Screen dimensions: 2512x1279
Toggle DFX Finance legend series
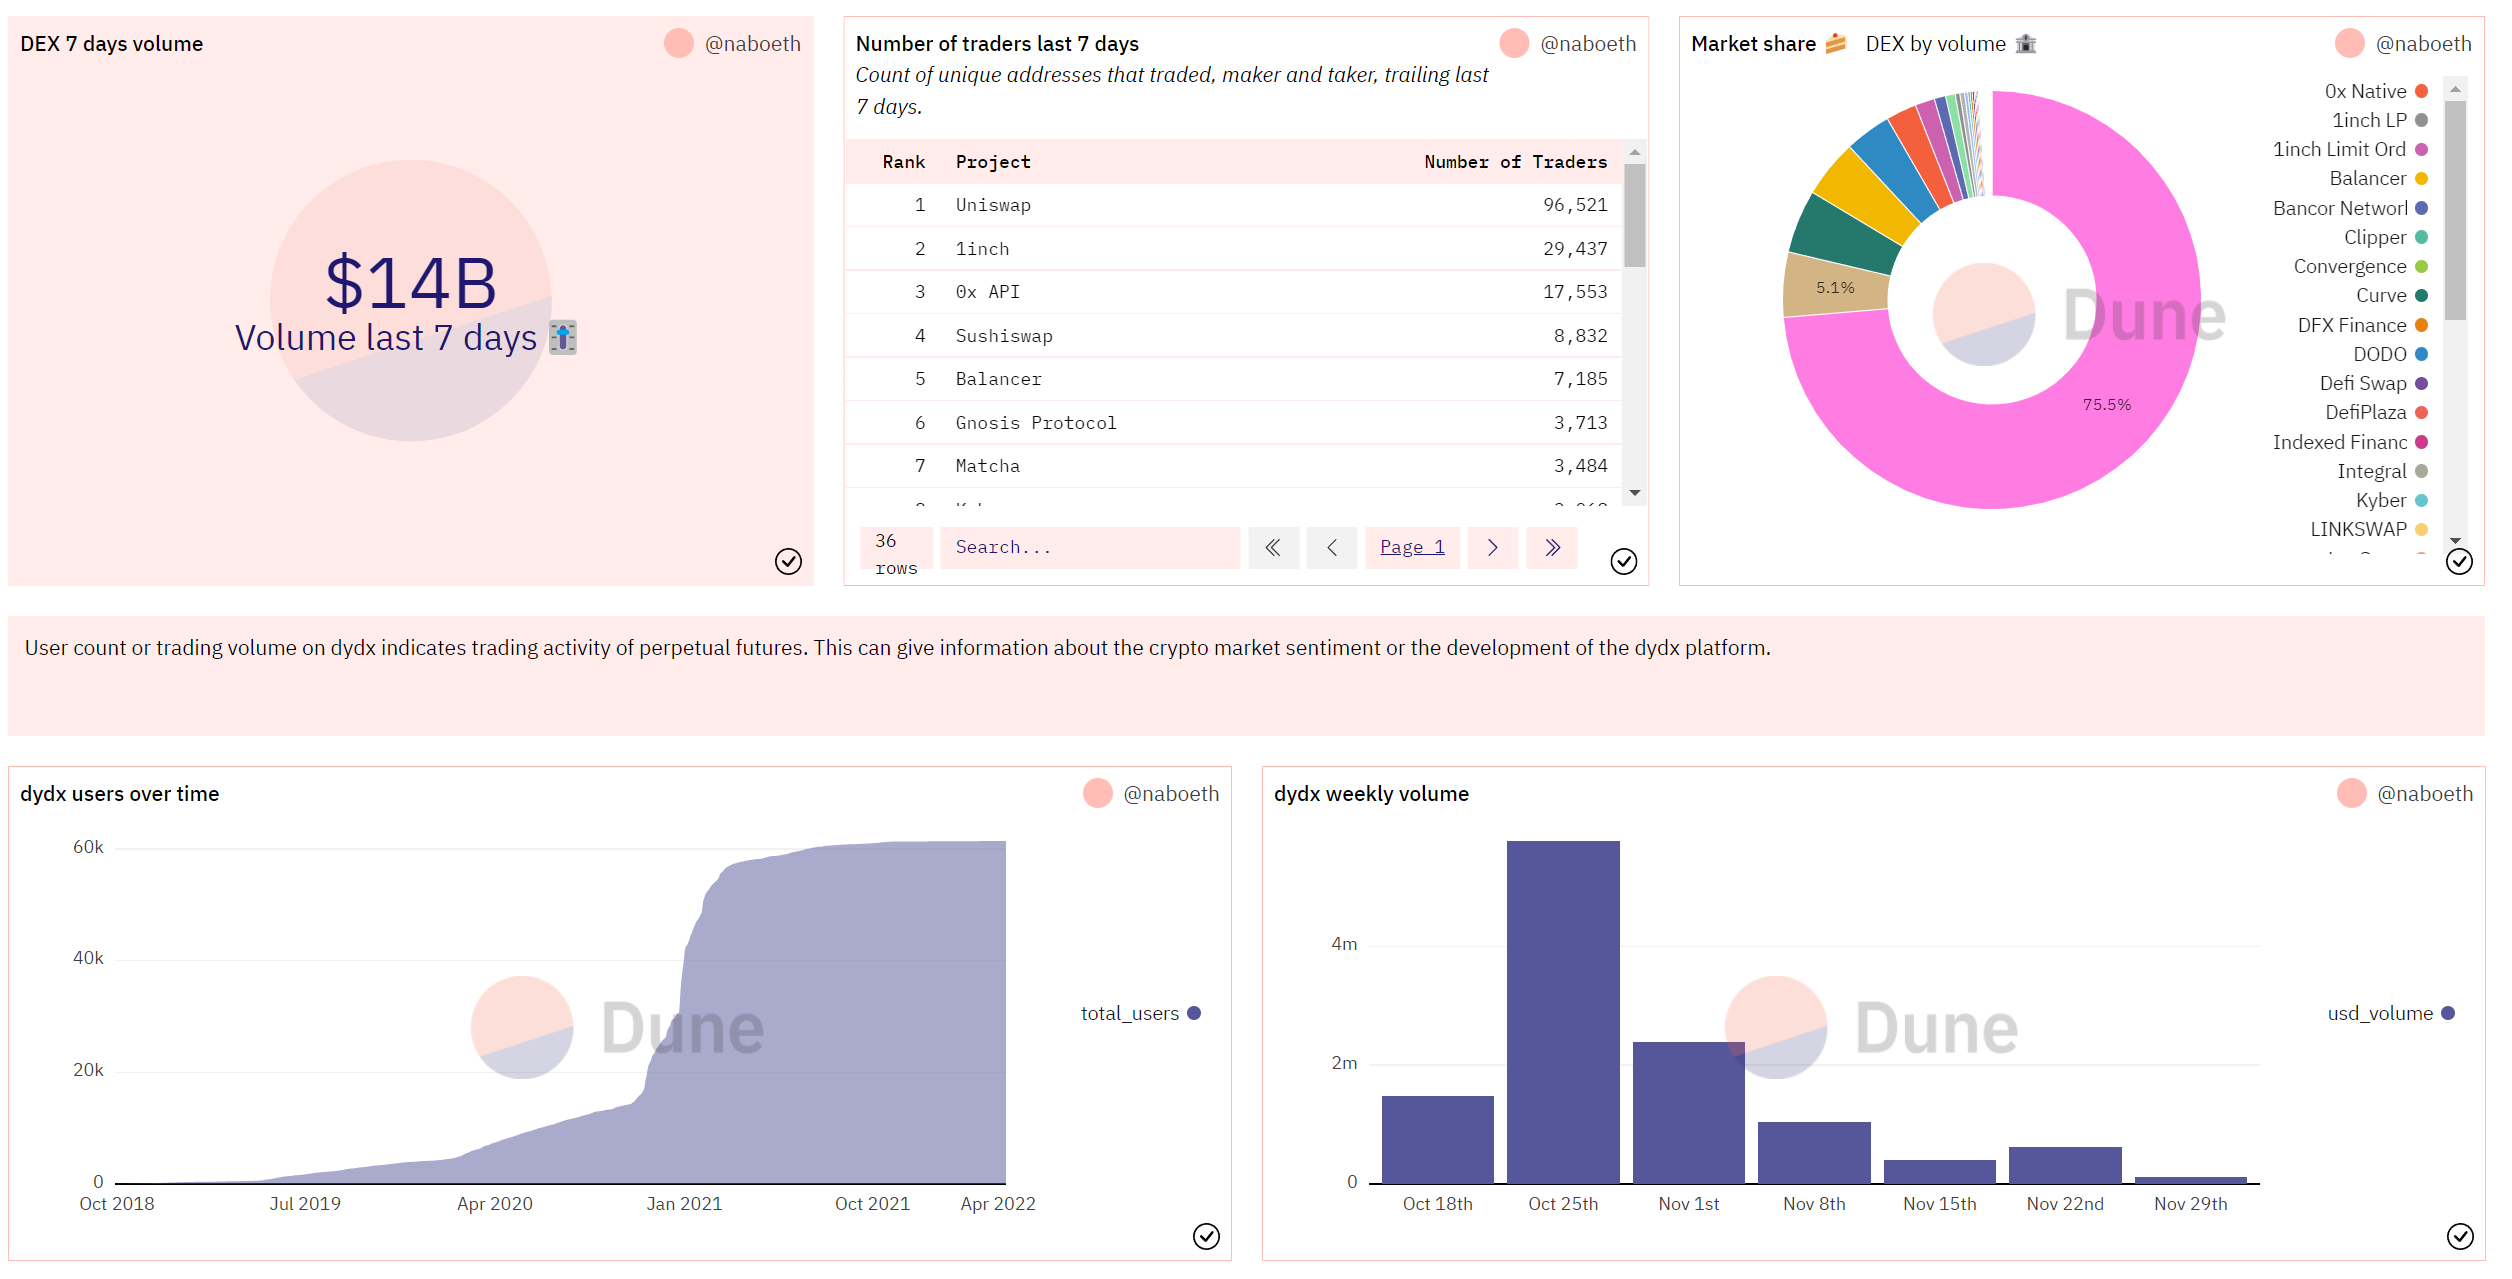point(2362,325)
